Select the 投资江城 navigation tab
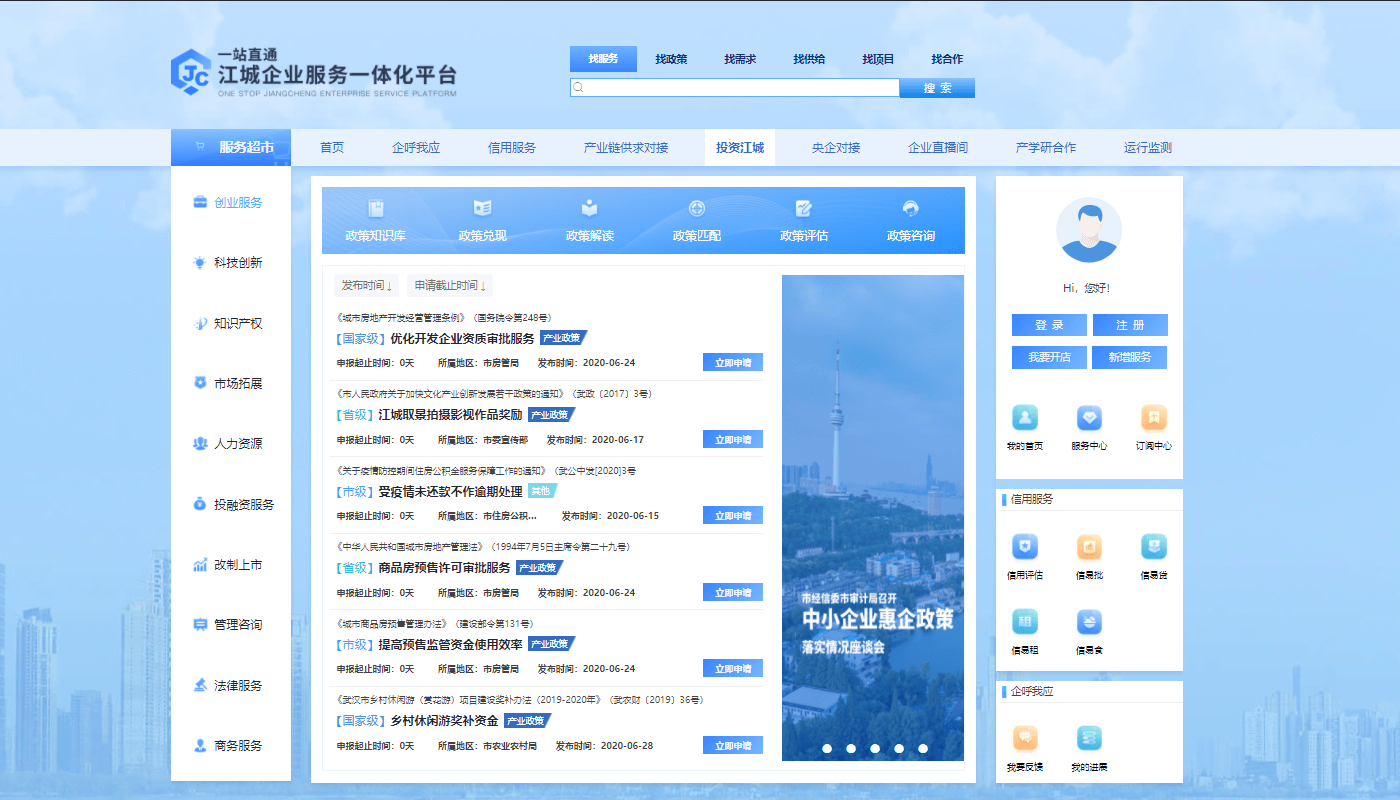This screenshot has width=1400, height=800. pos(742,147)
